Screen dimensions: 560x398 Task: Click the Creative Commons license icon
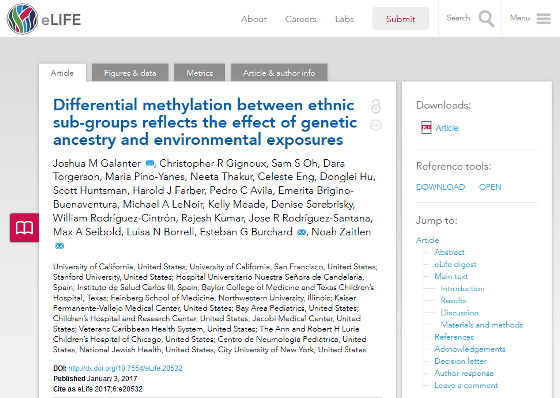tap(376, 125)
